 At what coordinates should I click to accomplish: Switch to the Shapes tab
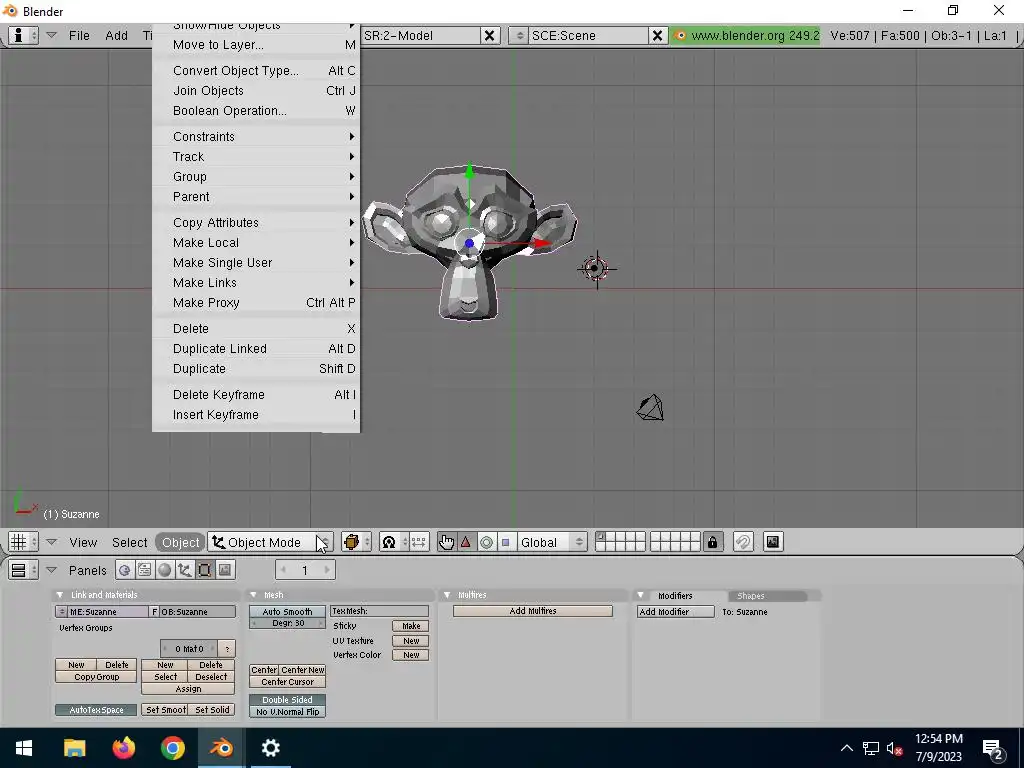[750, 596]
